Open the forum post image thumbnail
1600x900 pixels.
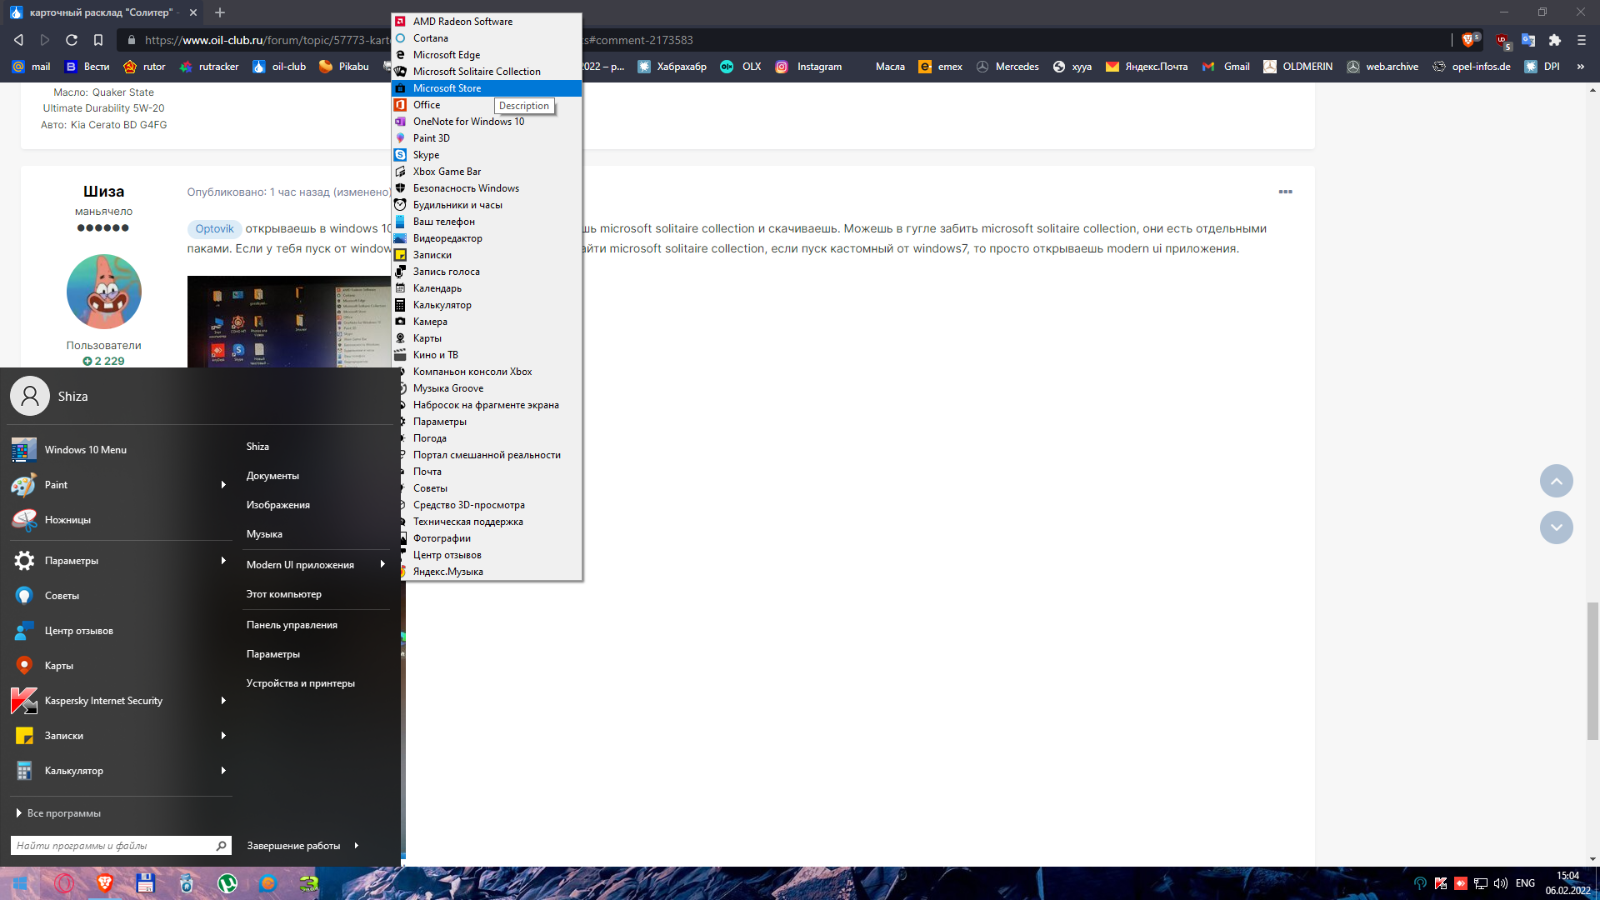pyautogui.click(x=289, y=322)
